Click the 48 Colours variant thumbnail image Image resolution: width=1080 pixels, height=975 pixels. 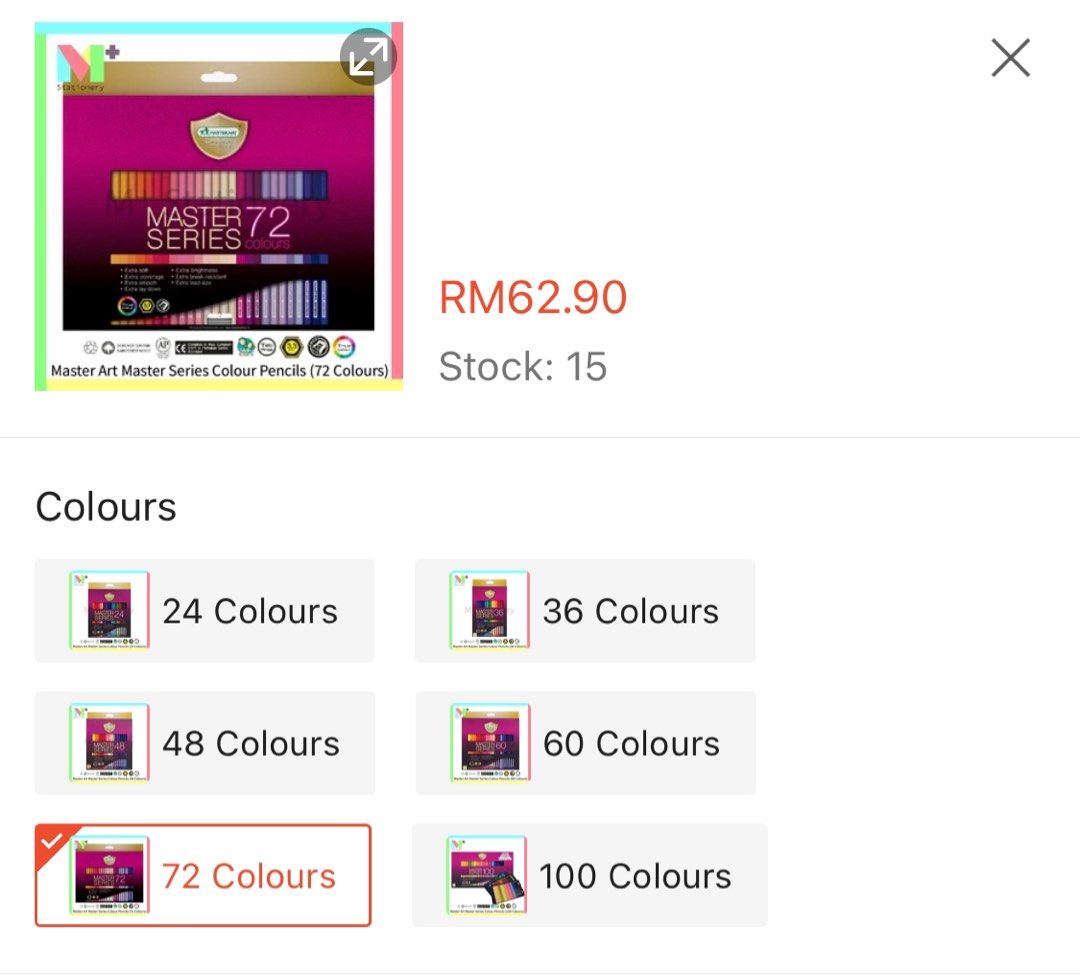108,743
